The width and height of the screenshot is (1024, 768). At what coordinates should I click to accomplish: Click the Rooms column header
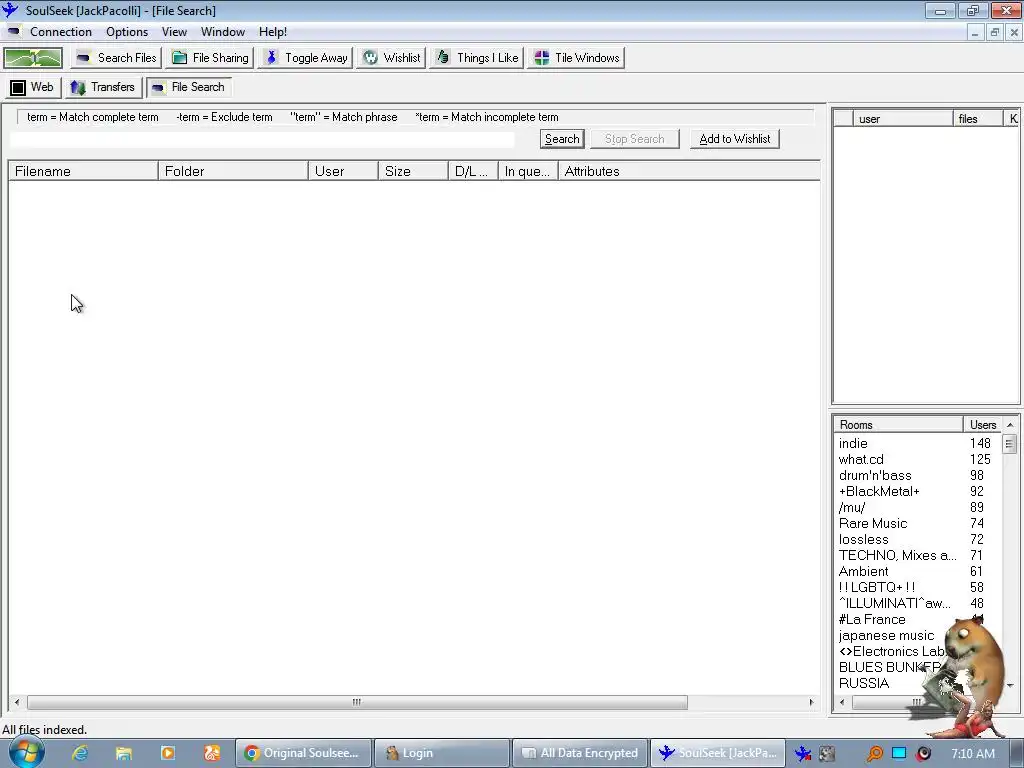(x=898, y=424)
